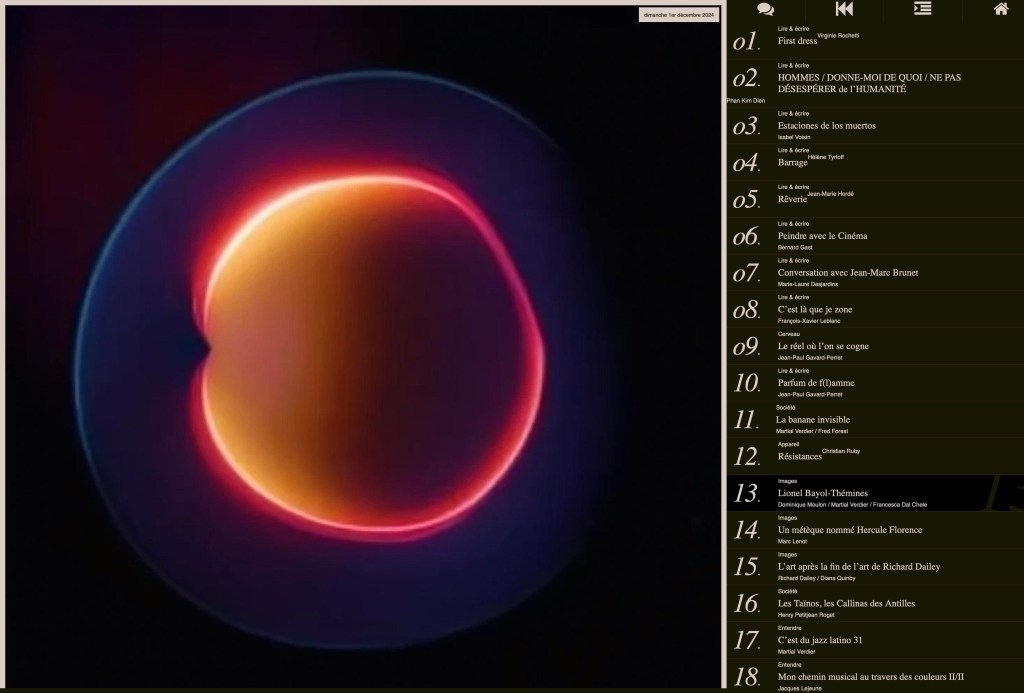Image resolution: width=1024 pixels, height=693 pixels.
Task: Open 'Conversation avec Jean-Marc Brunet'
Action: 847,272
